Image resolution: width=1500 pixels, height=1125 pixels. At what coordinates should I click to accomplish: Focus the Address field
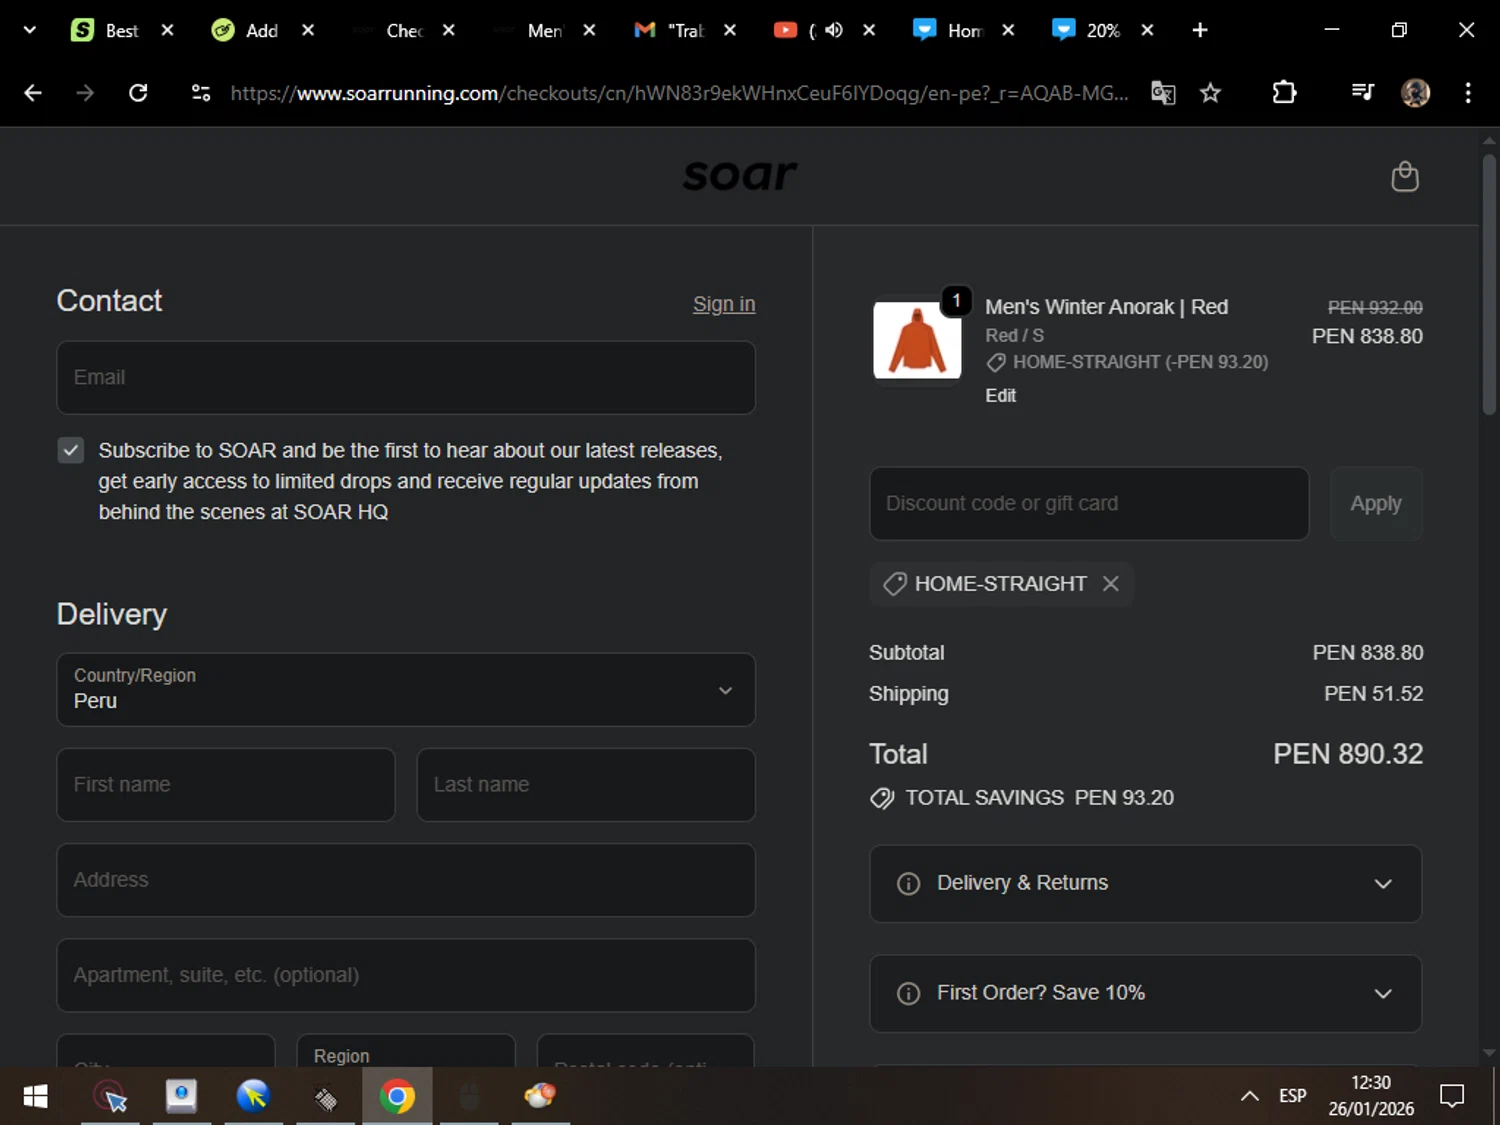406,880
